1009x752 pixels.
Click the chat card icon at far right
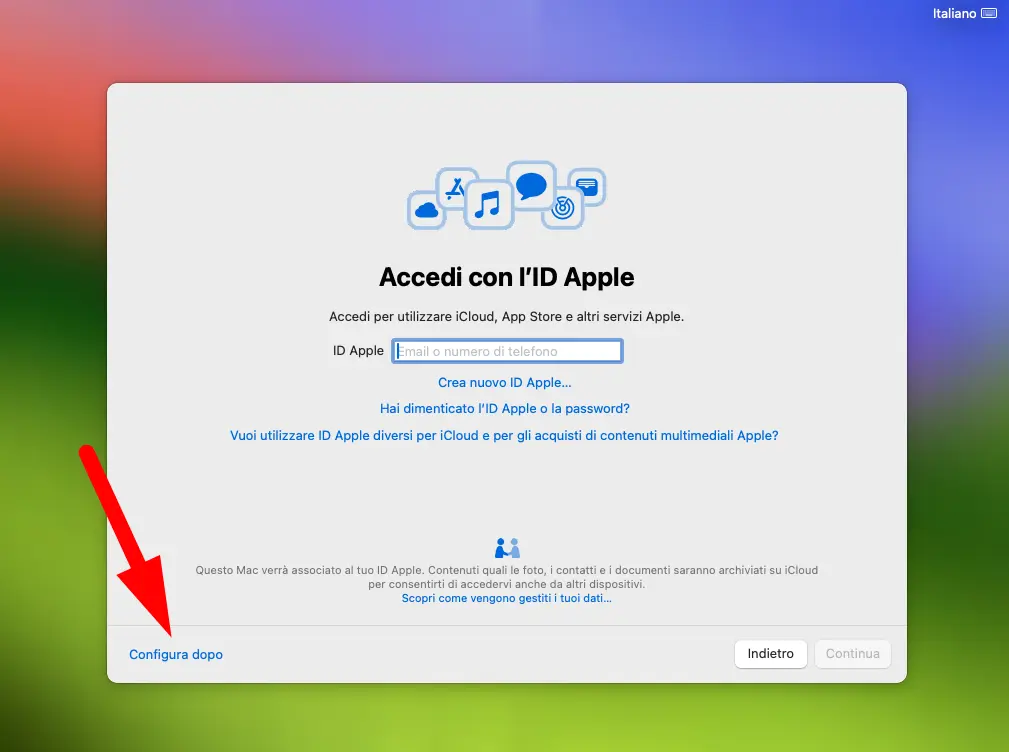[586, 187]
